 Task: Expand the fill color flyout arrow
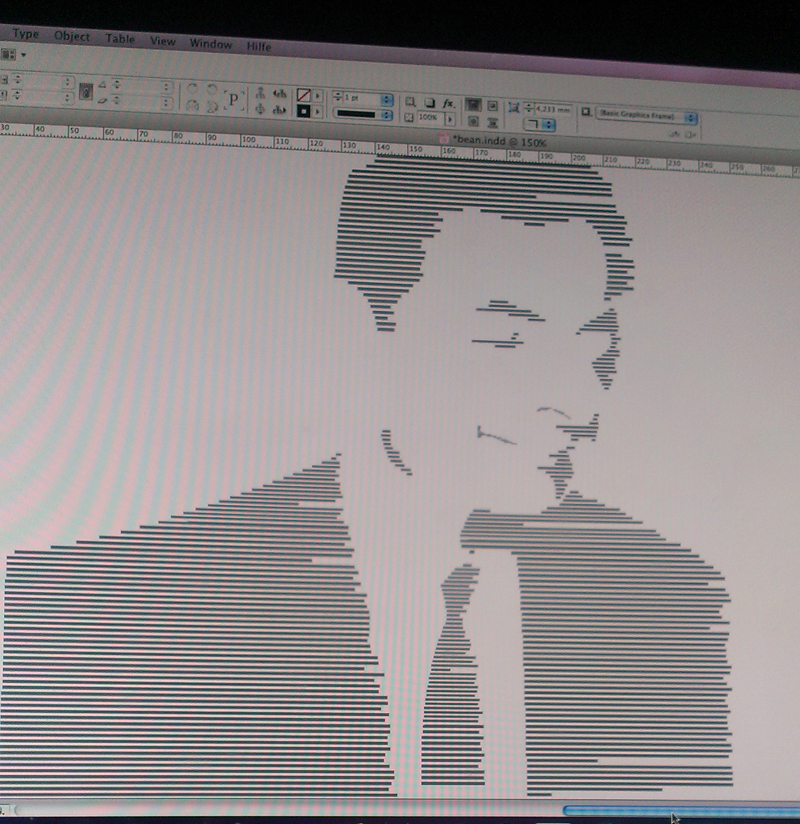317,96
